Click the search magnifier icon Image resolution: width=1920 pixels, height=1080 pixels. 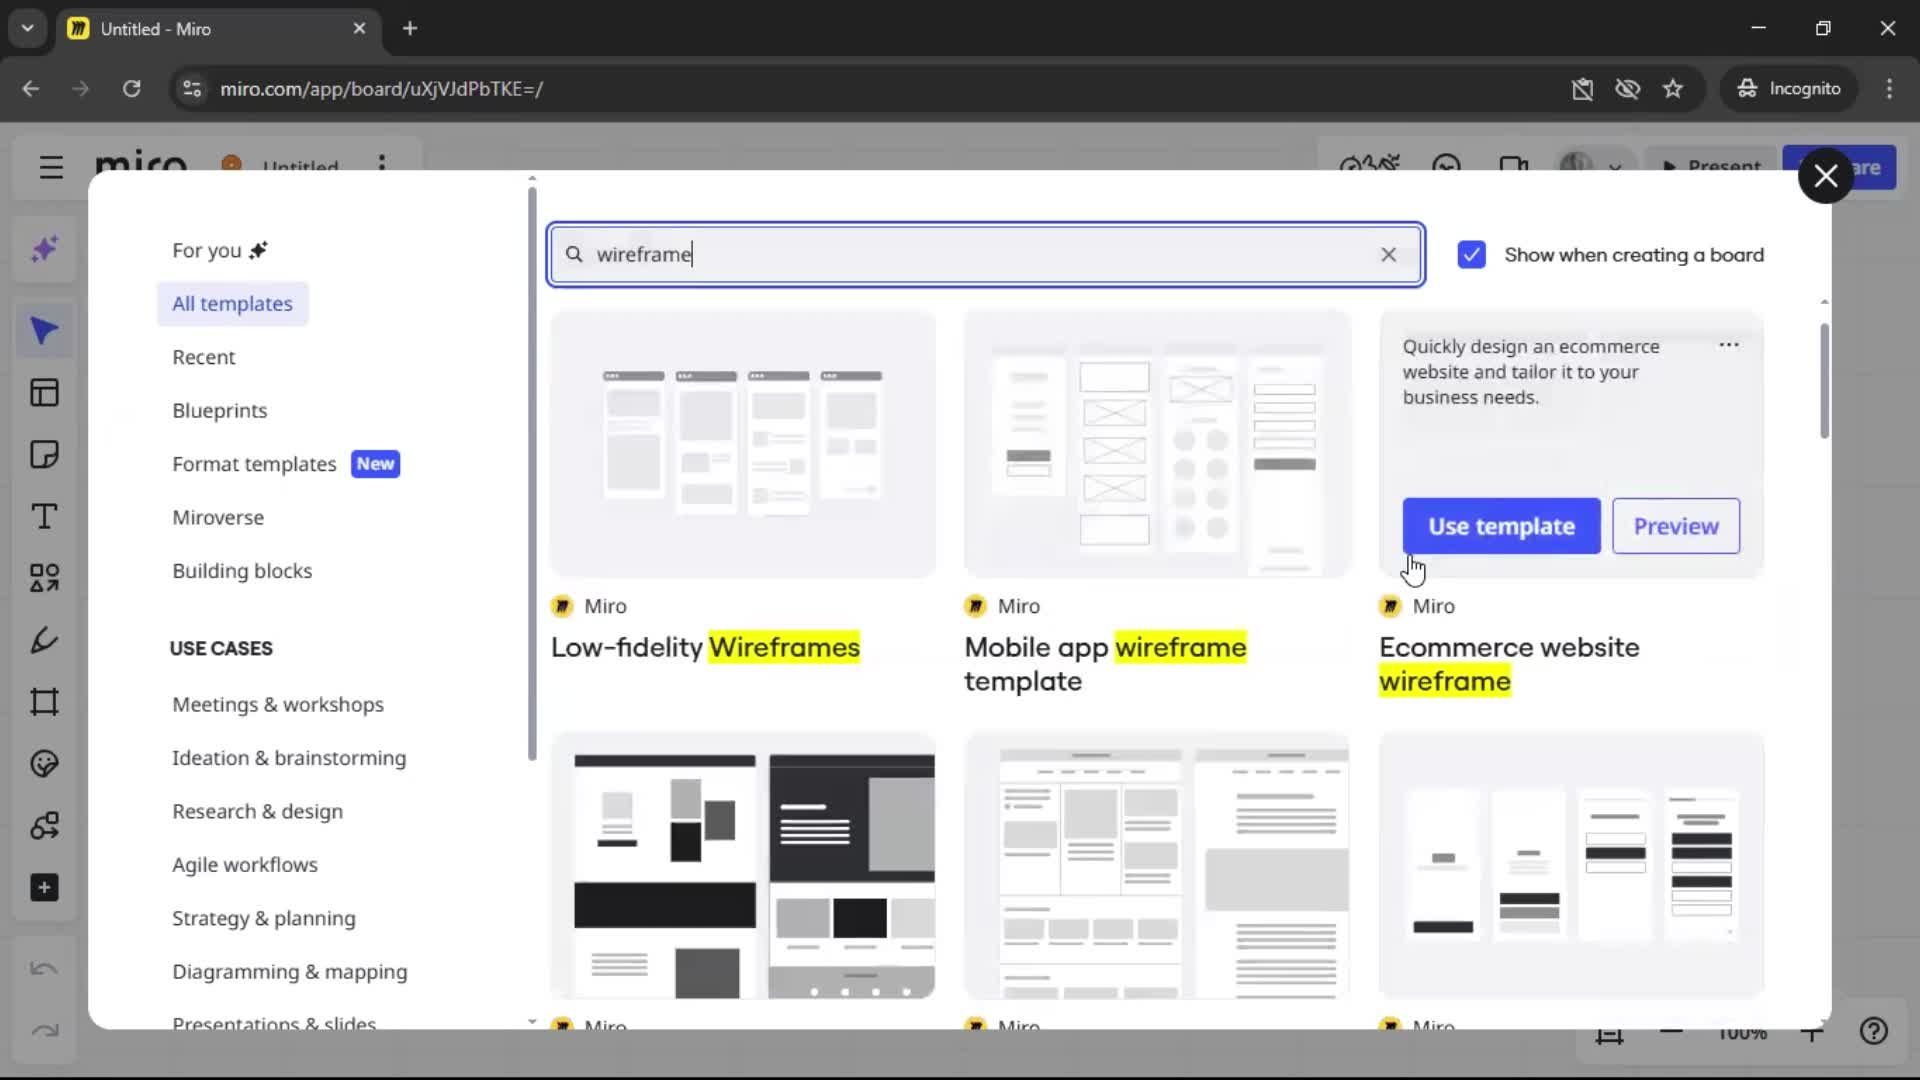[x=574, y=255]
